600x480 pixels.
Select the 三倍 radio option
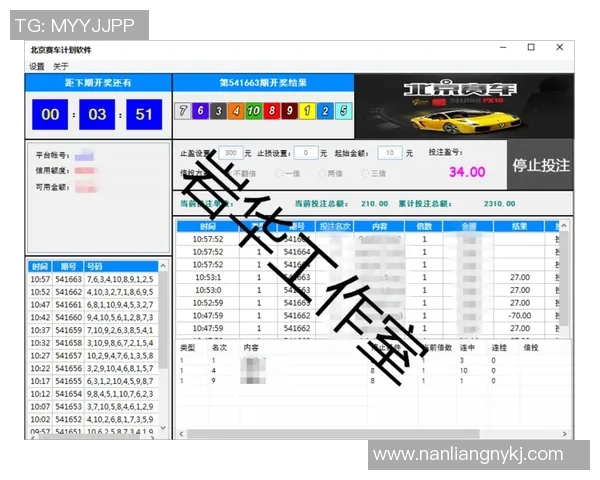click(373, 174)
